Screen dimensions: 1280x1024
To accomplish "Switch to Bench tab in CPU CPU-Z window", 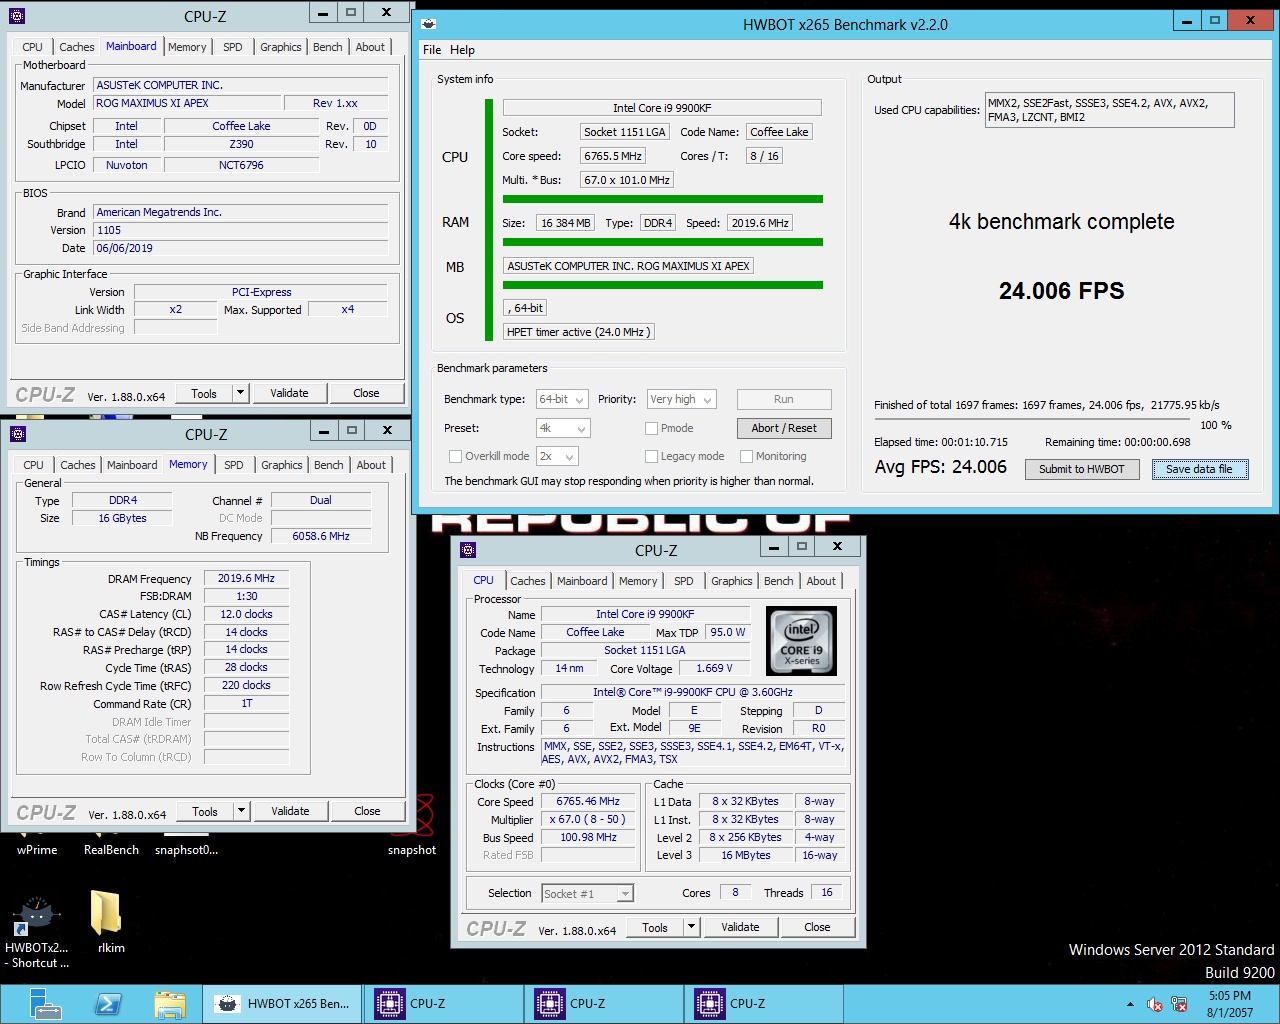I will (779, 581).
